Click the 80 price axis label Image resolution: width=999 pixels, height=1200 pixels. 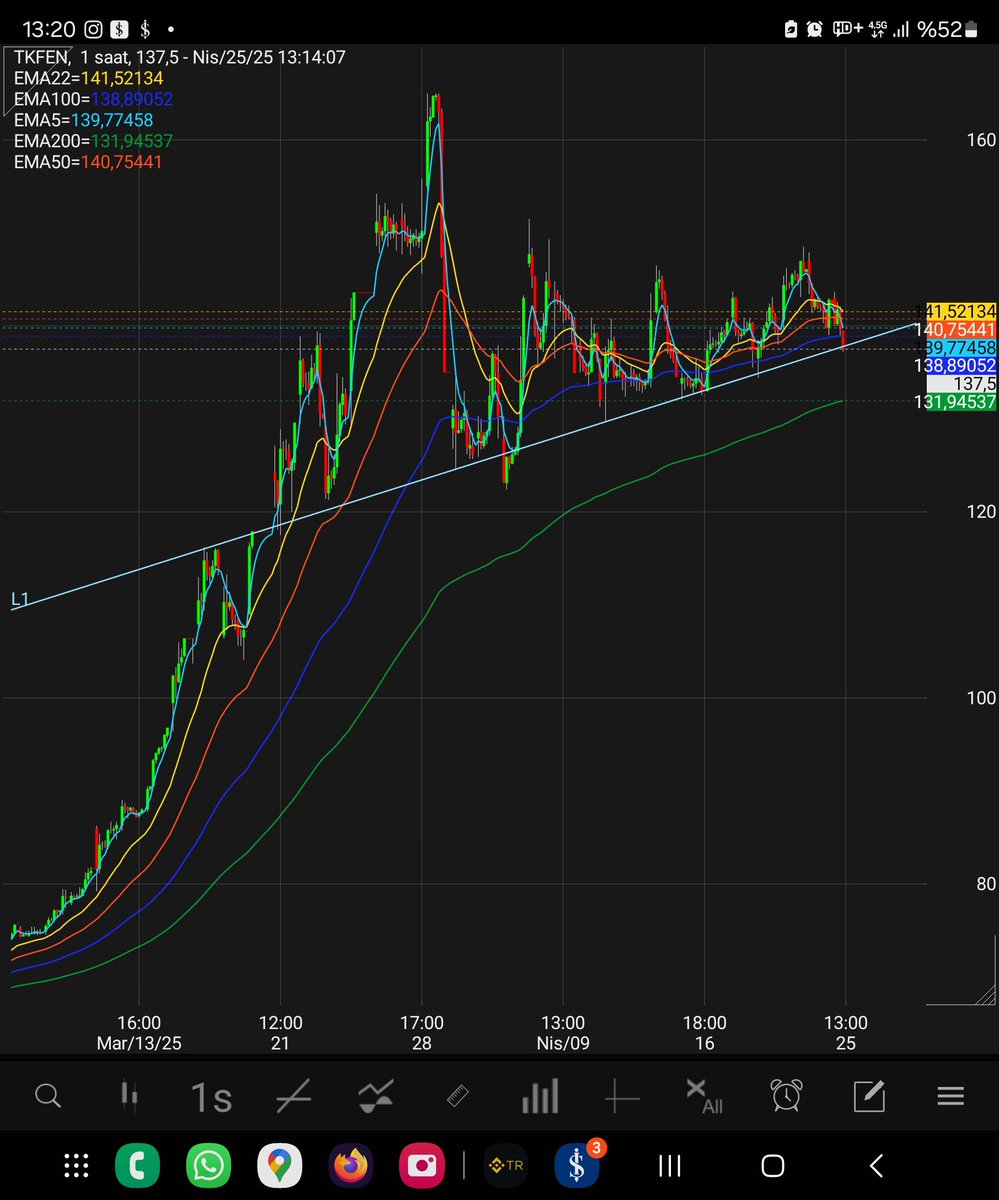tap(986, 884)
